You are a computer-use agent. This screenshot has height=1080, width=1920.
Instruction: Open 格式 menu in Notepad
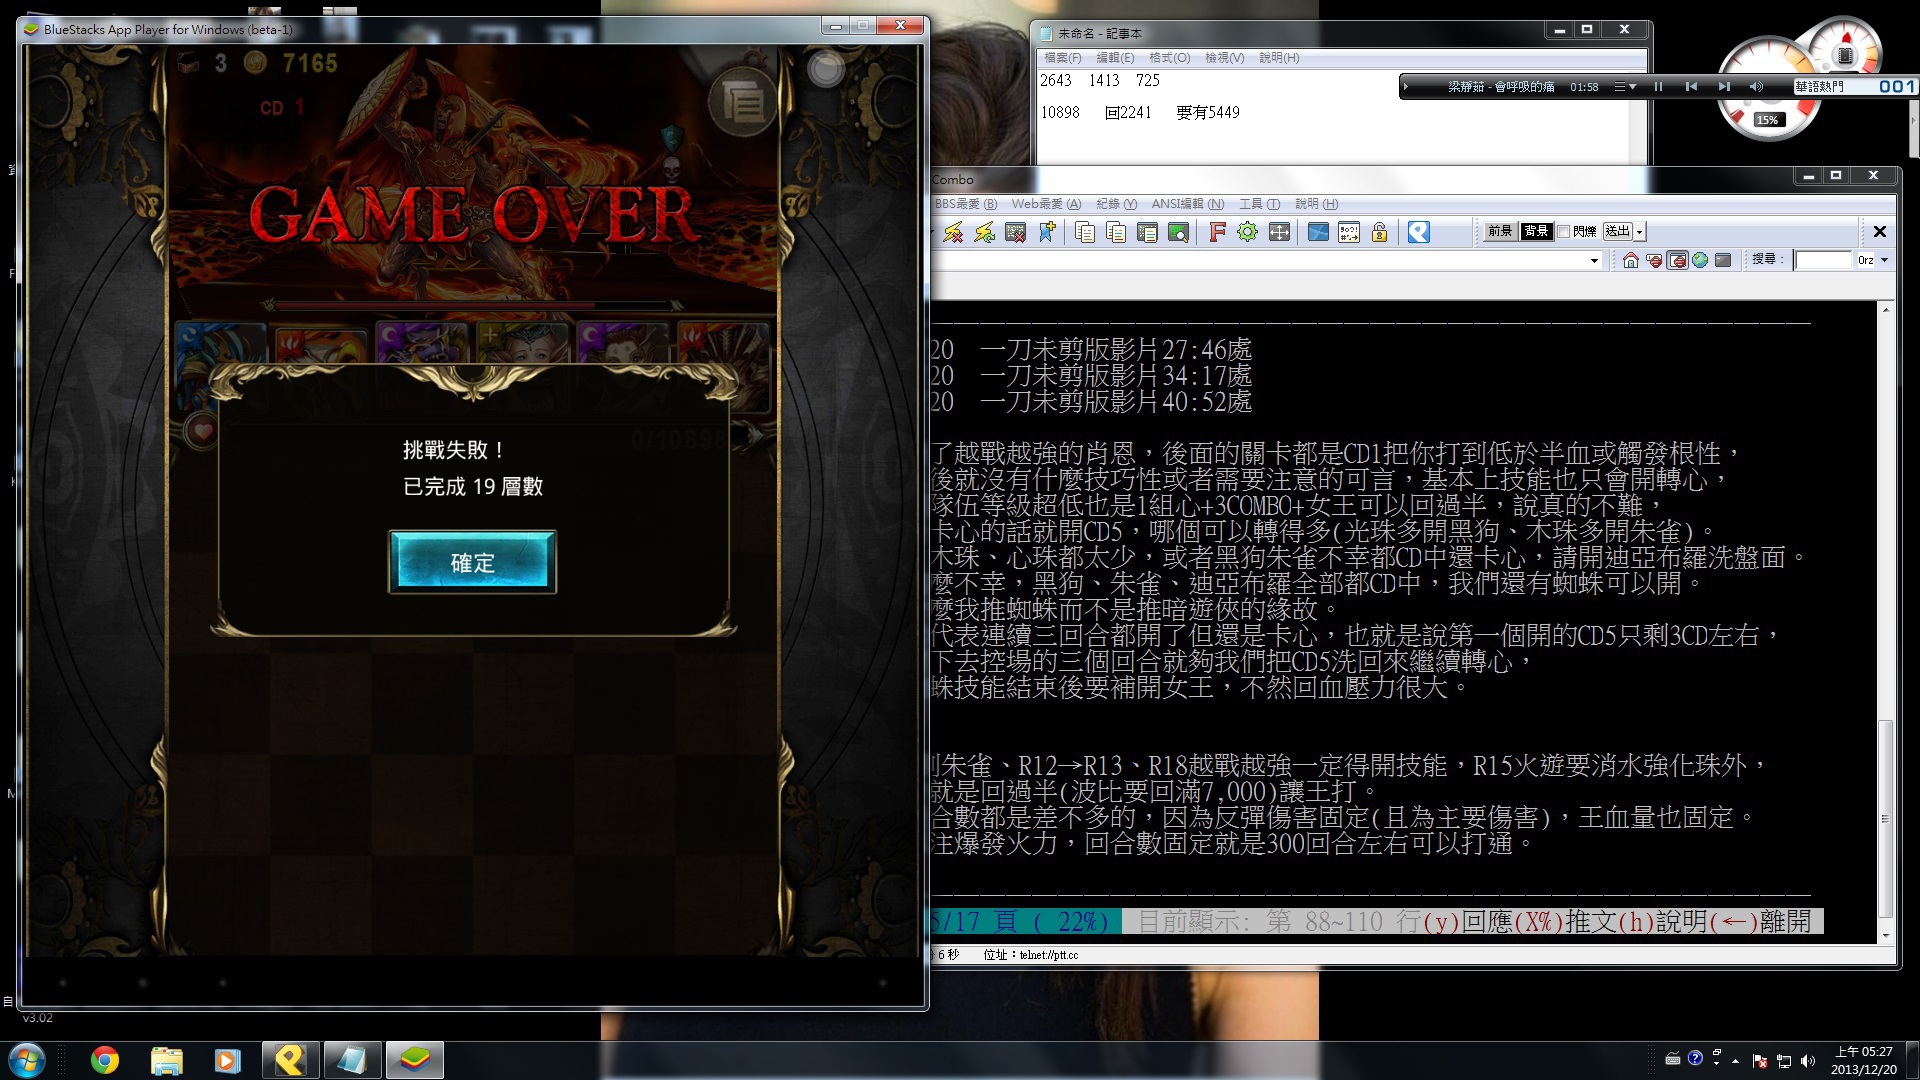coord(1169,58)
